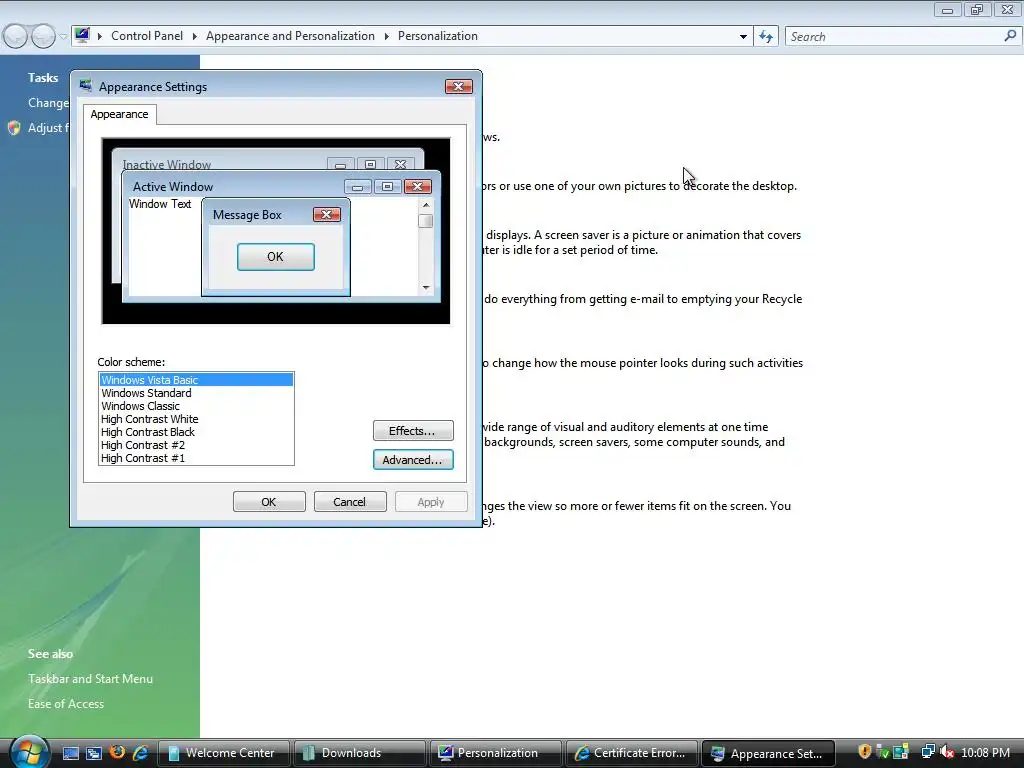Click the Forward navigation arrow

(43, 36)
